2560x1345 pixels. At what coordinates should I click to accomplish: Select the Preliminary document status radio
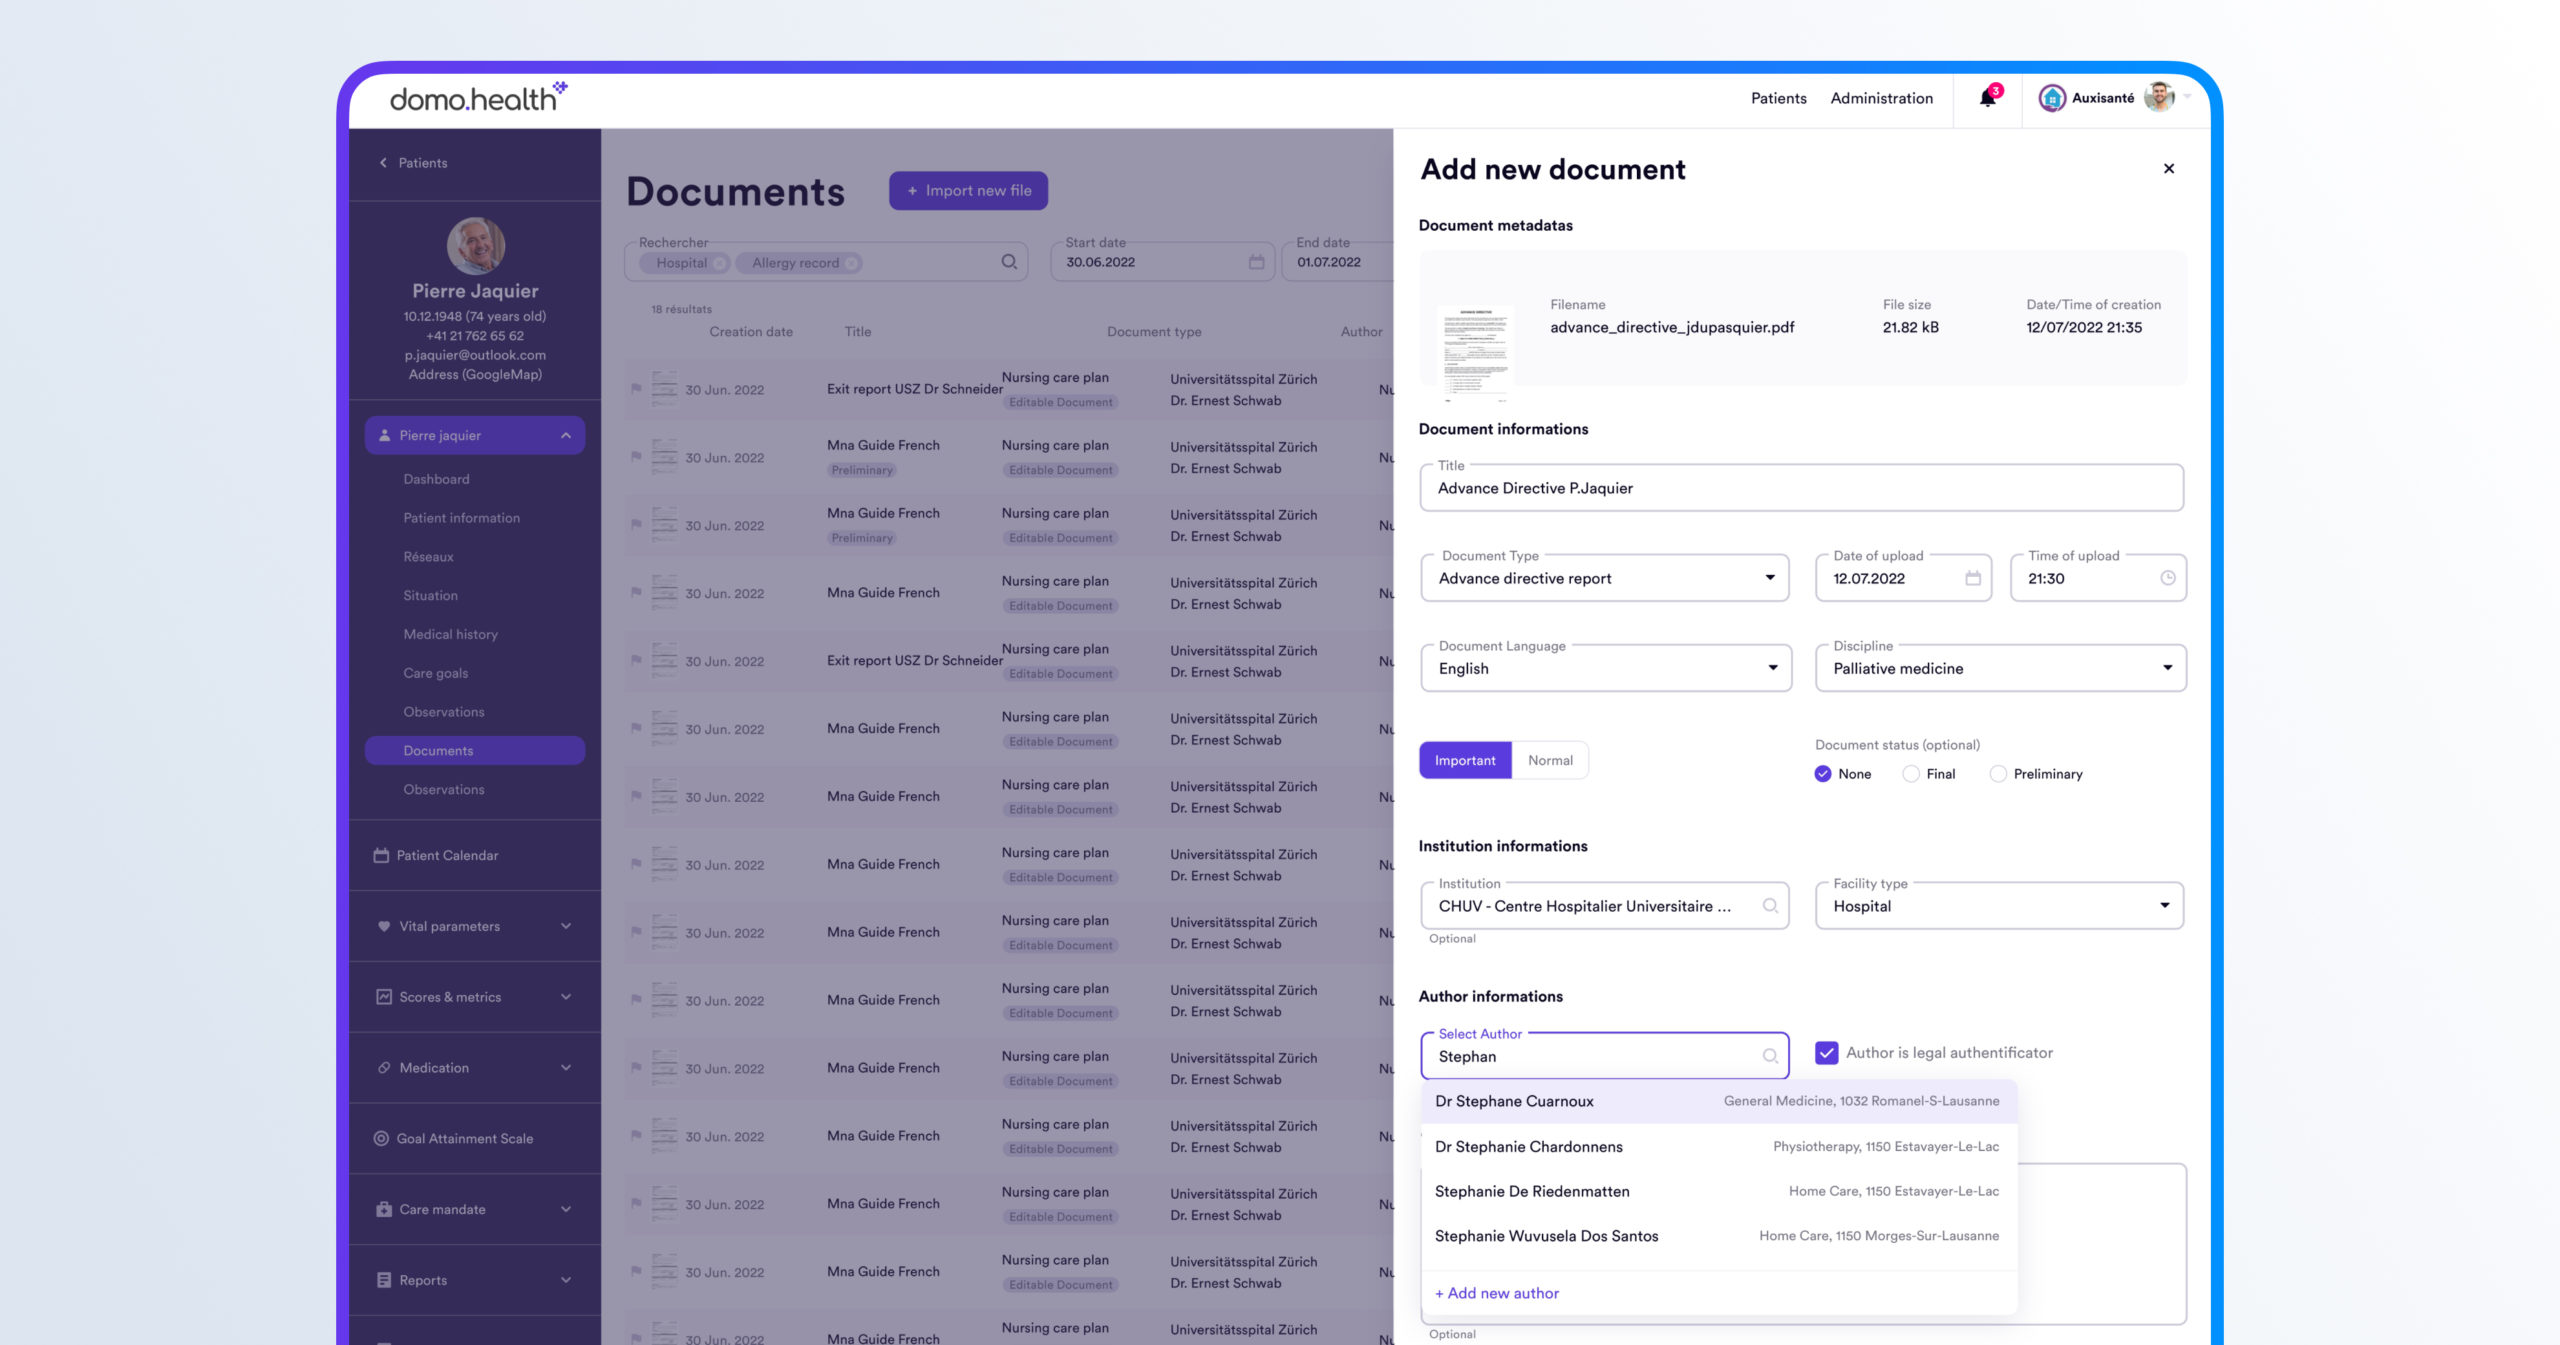click(1998, 774)
